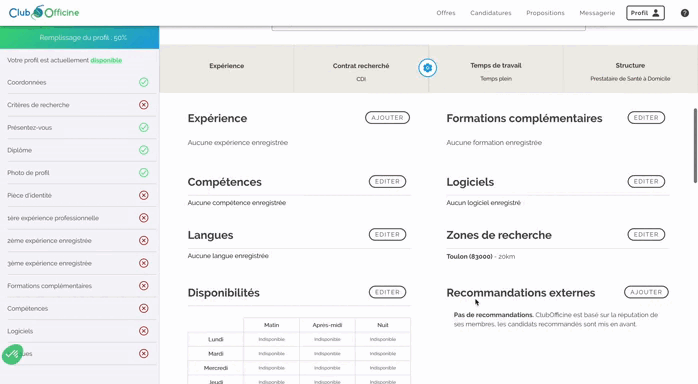Click the profile completion 50% progress bar
Viewport: 698px width, 384px height.
(x=79, y=37)
